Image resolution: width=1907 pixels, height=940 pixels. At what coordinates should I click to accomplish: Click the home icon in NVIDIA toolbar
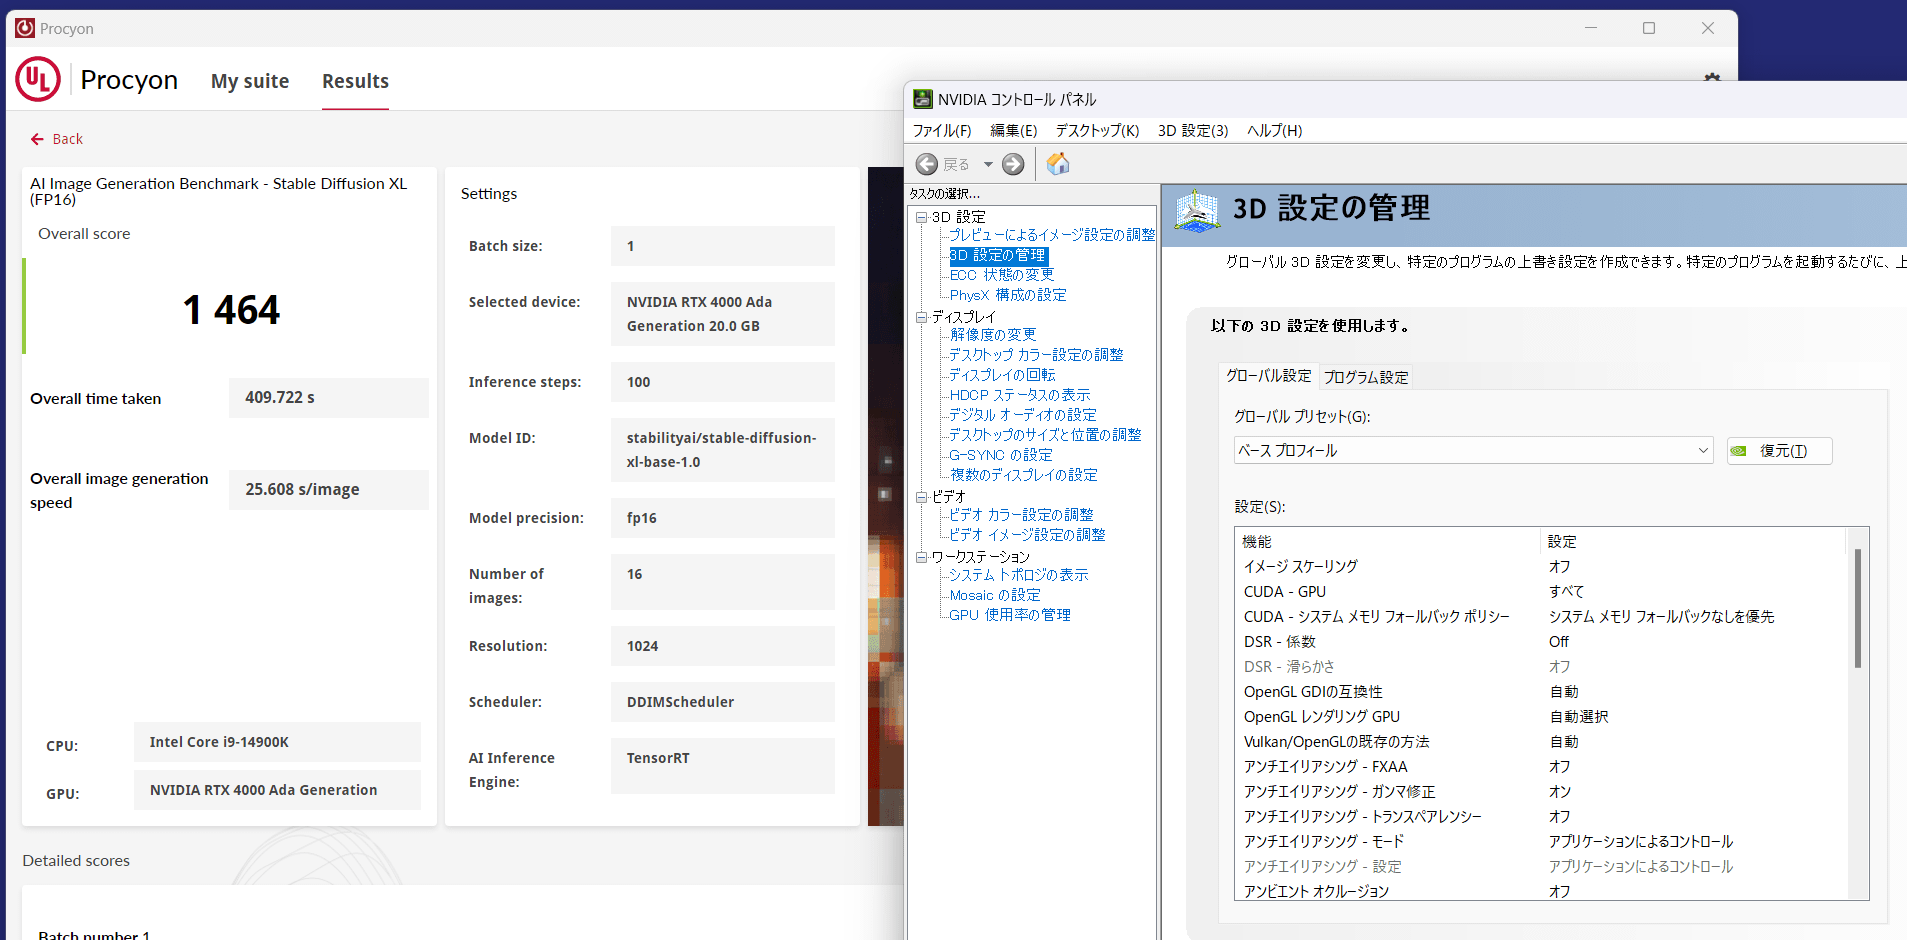tap(1058, 163)
